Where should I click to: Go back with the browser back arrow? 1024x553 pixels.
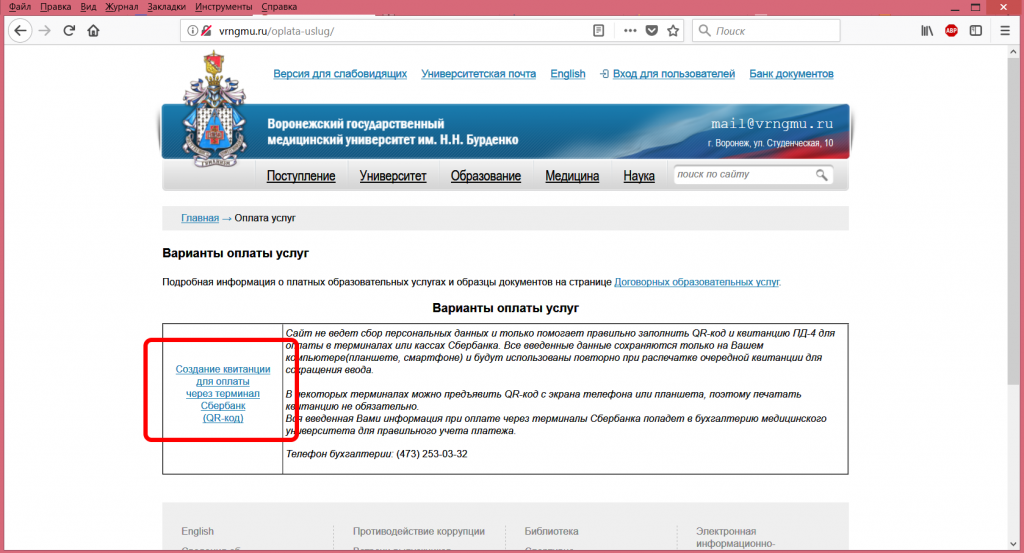pyautogui.click(x=20, y=31)
